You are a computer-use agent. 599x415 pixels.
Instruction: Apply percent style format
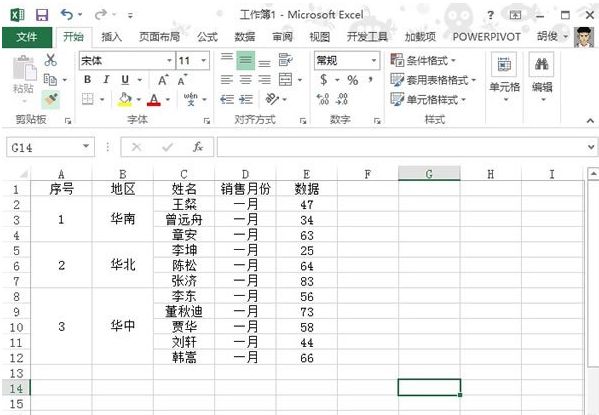(353, 80)
